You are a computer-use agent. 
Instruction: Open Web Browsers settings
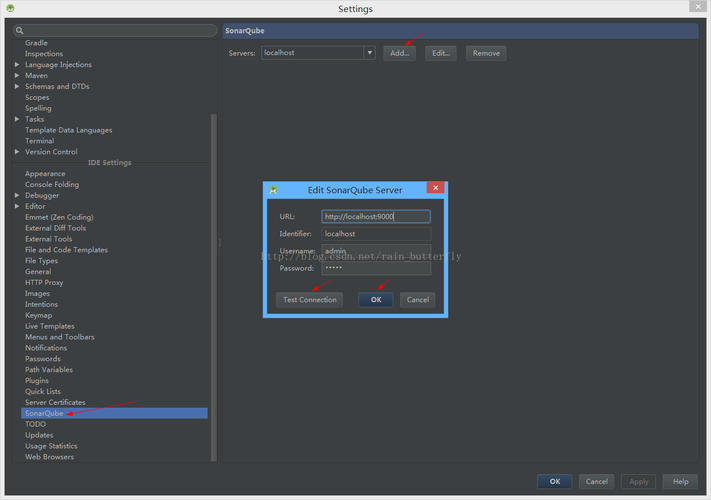point(49,456)
